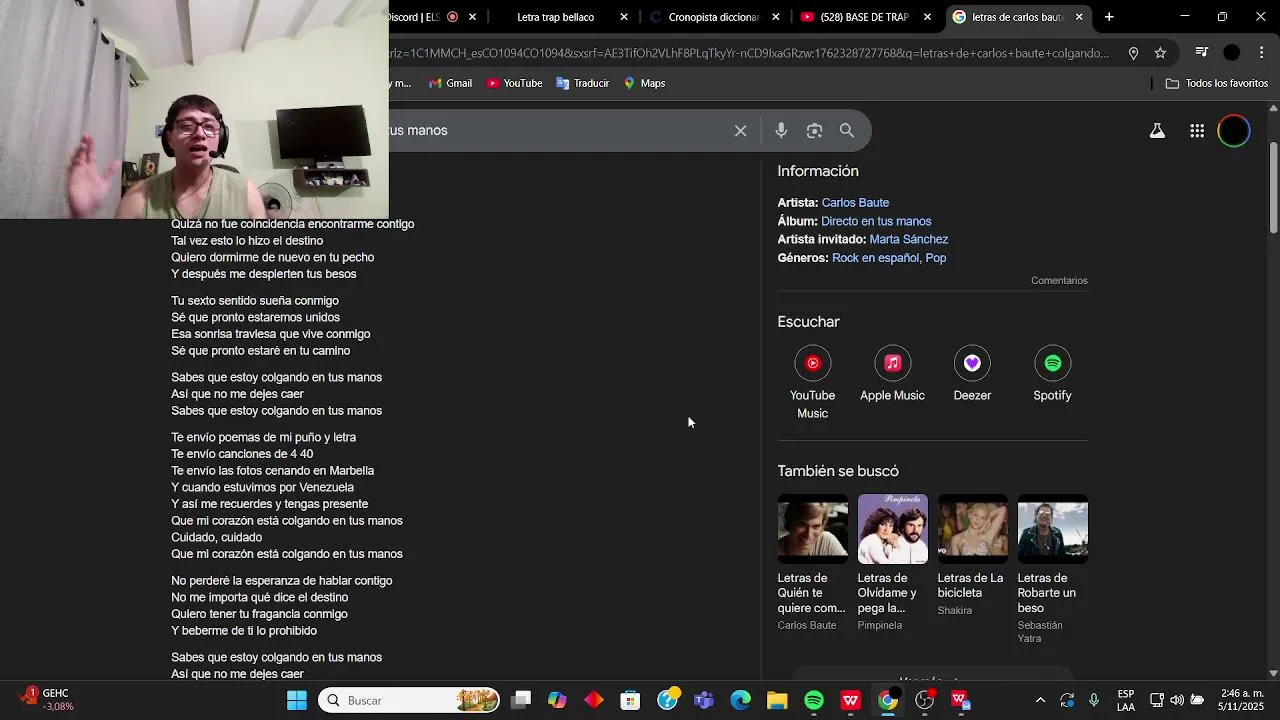Open Copilot from the taskbar

(557, 700)
